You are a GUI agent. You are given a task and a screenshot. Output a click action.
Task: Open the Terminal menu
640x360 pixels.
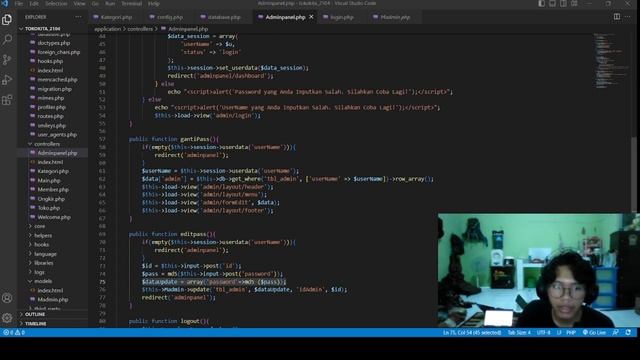pyautogui.click(x=131, y=4)
